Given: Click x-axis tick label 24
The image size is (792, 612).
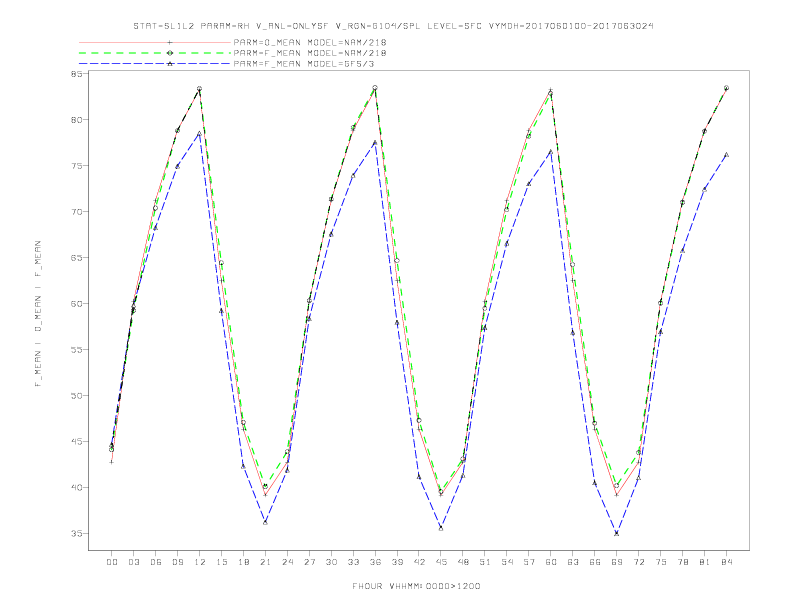Looking at the screenshot, I should coord(287,562).
